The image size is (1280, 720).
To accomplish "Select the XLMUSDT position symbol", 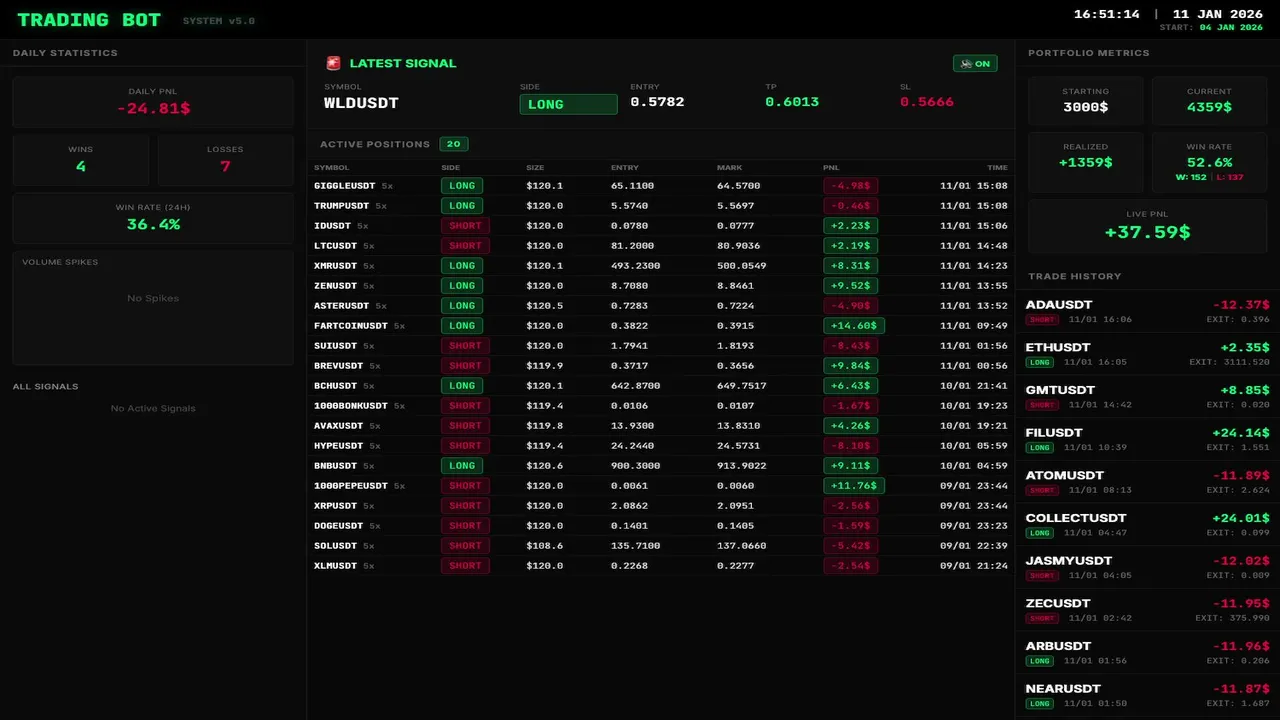I will pos(335,566).
